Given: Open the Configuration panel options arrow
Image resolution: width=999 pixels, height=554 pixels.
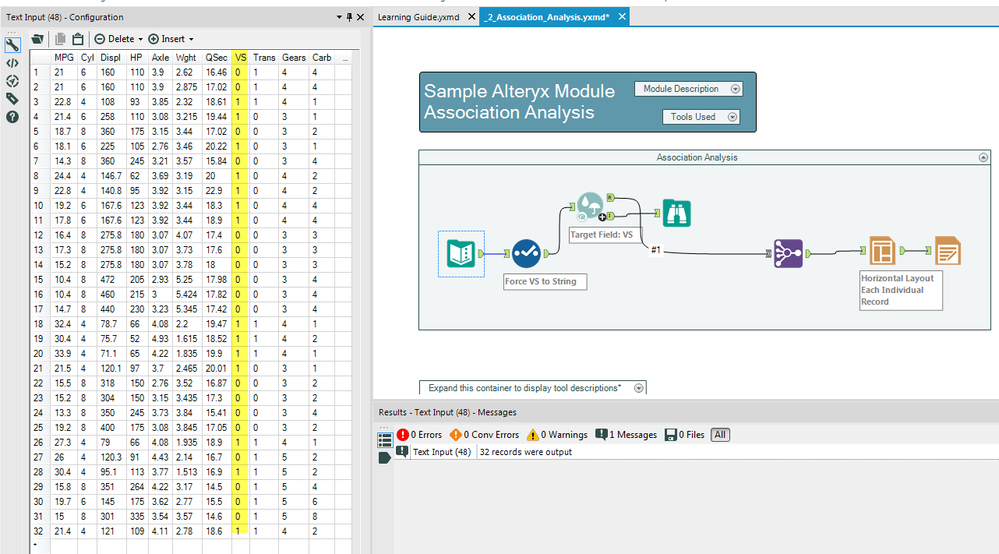Looking at the screenshot, I should coord(339,17).
